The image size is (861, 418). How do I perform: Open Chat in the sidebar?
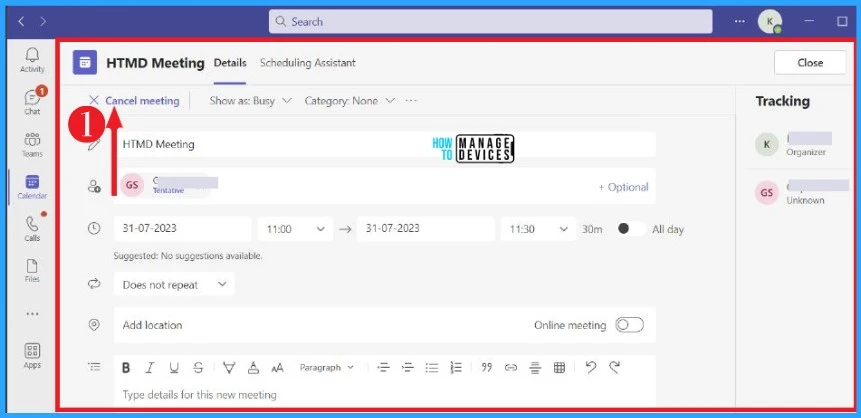pos(32,102)
